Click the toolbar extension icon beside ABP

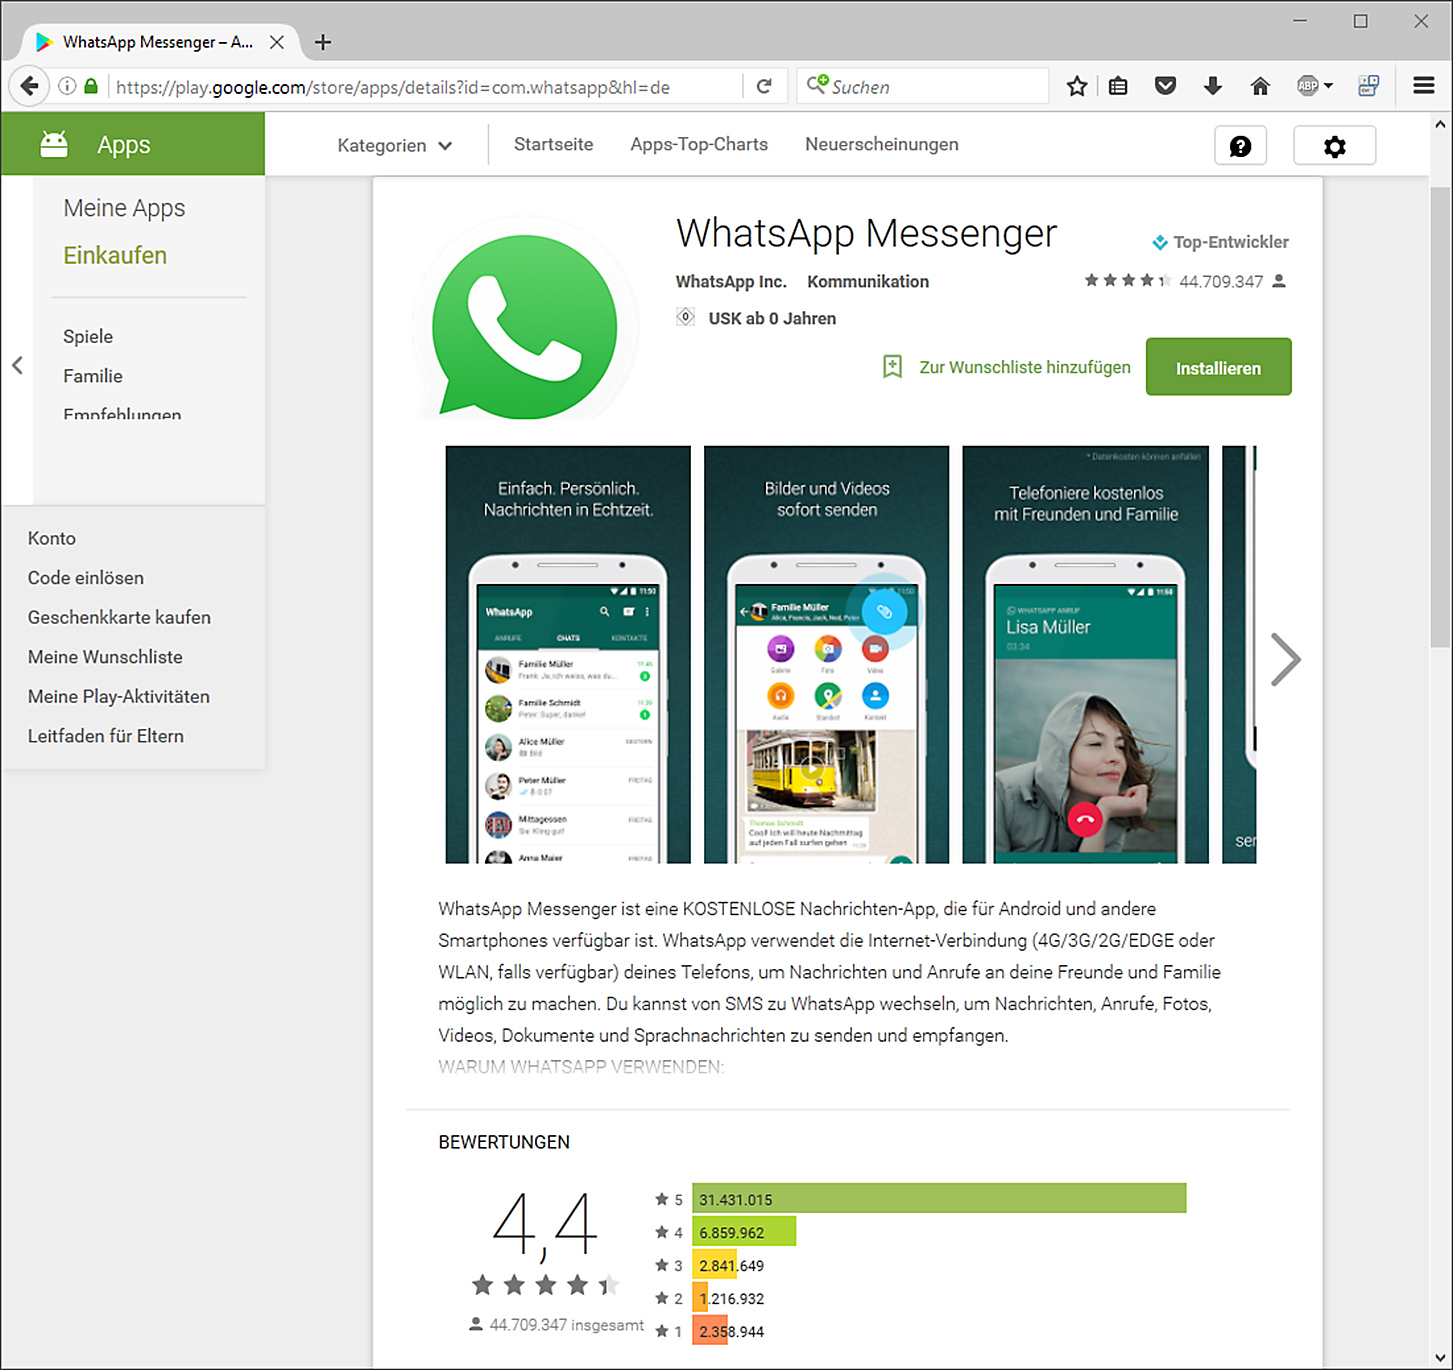1368,86
